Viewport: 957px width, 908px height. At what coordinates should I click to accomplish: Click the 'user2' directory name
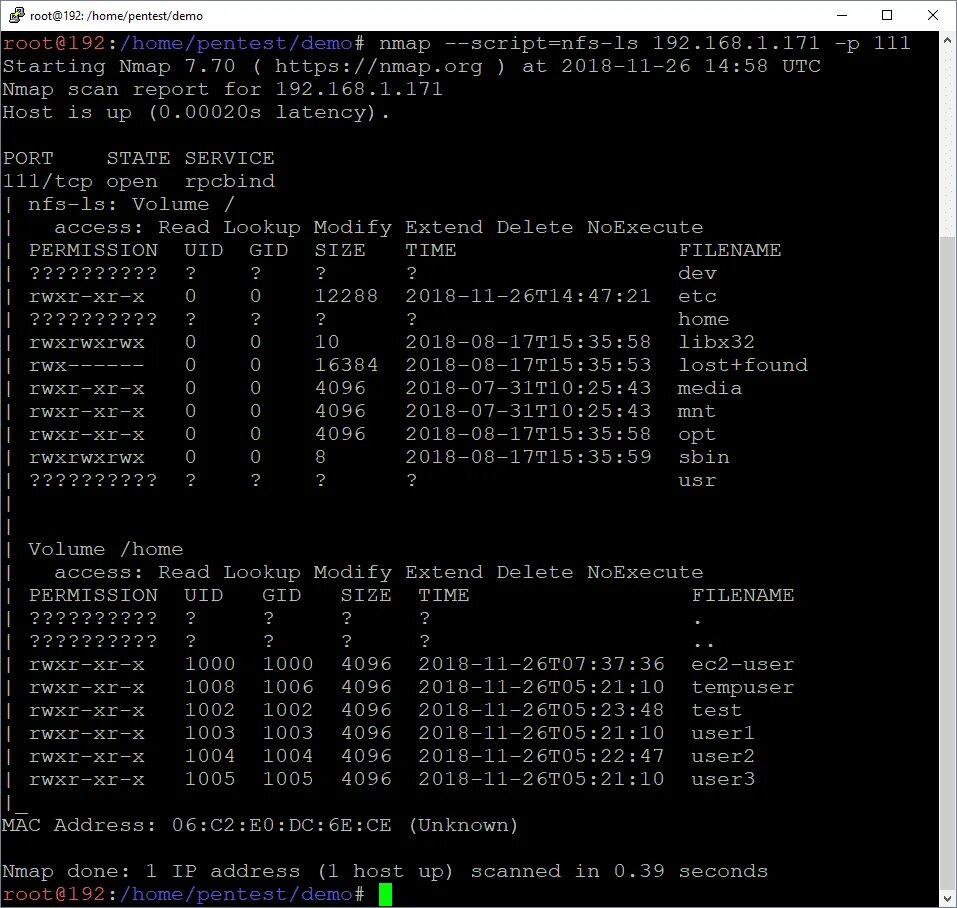tap(723, 757)
